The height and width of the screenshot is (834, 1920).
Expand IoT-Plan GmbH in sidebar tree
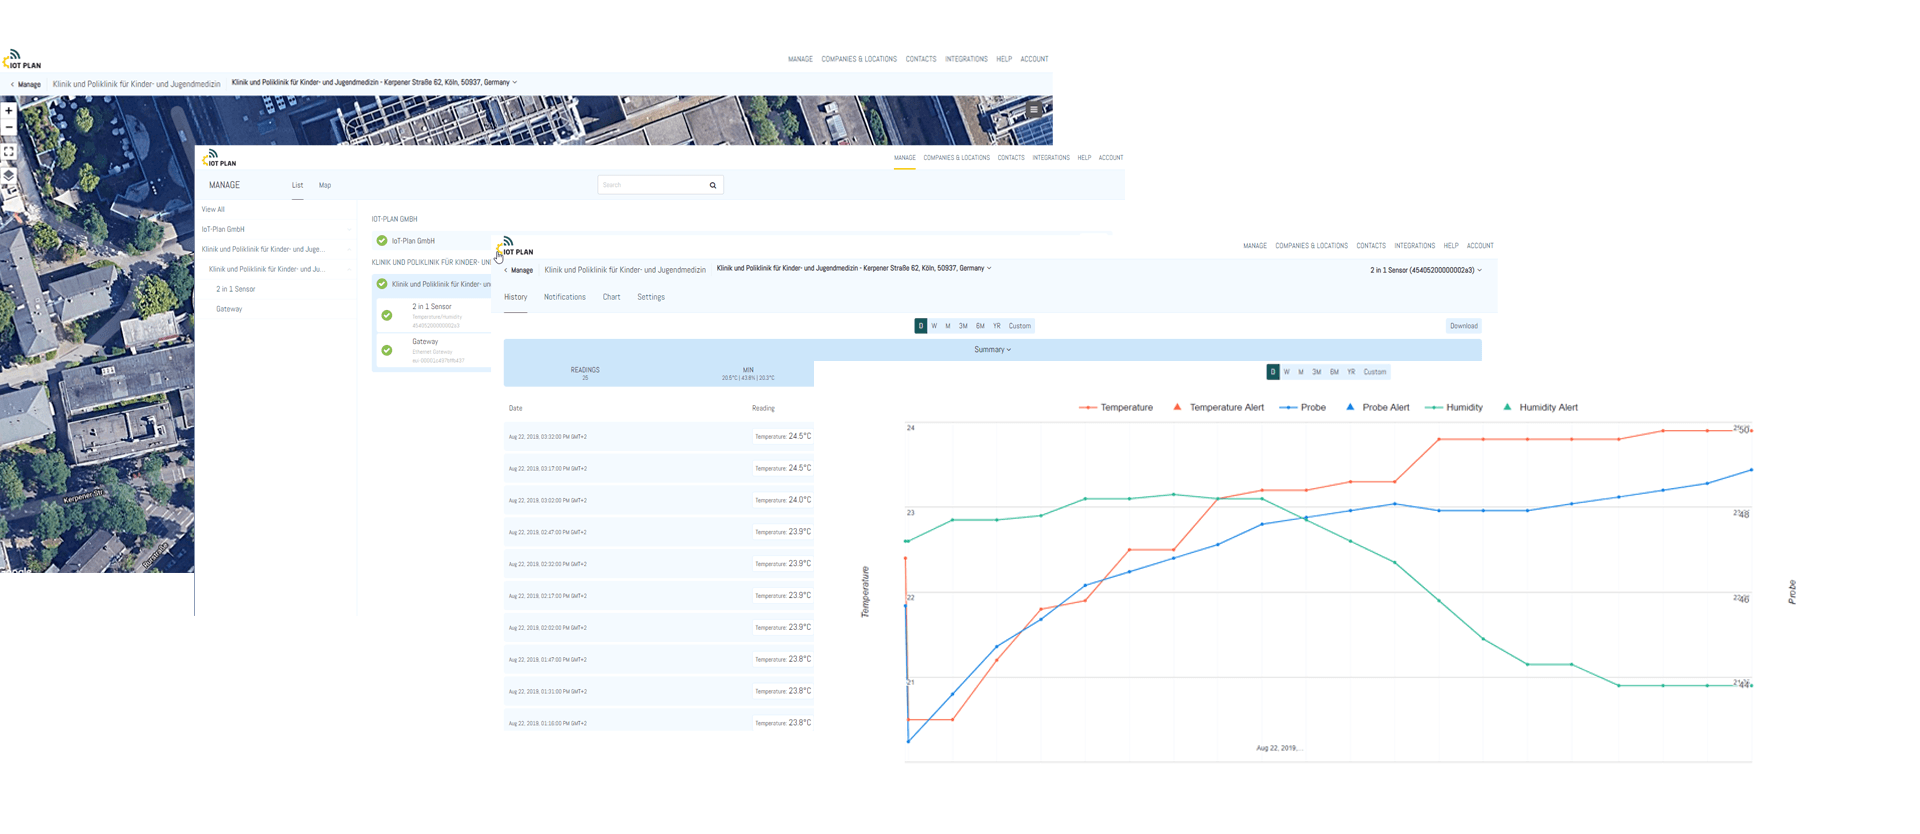pos(349,230)
